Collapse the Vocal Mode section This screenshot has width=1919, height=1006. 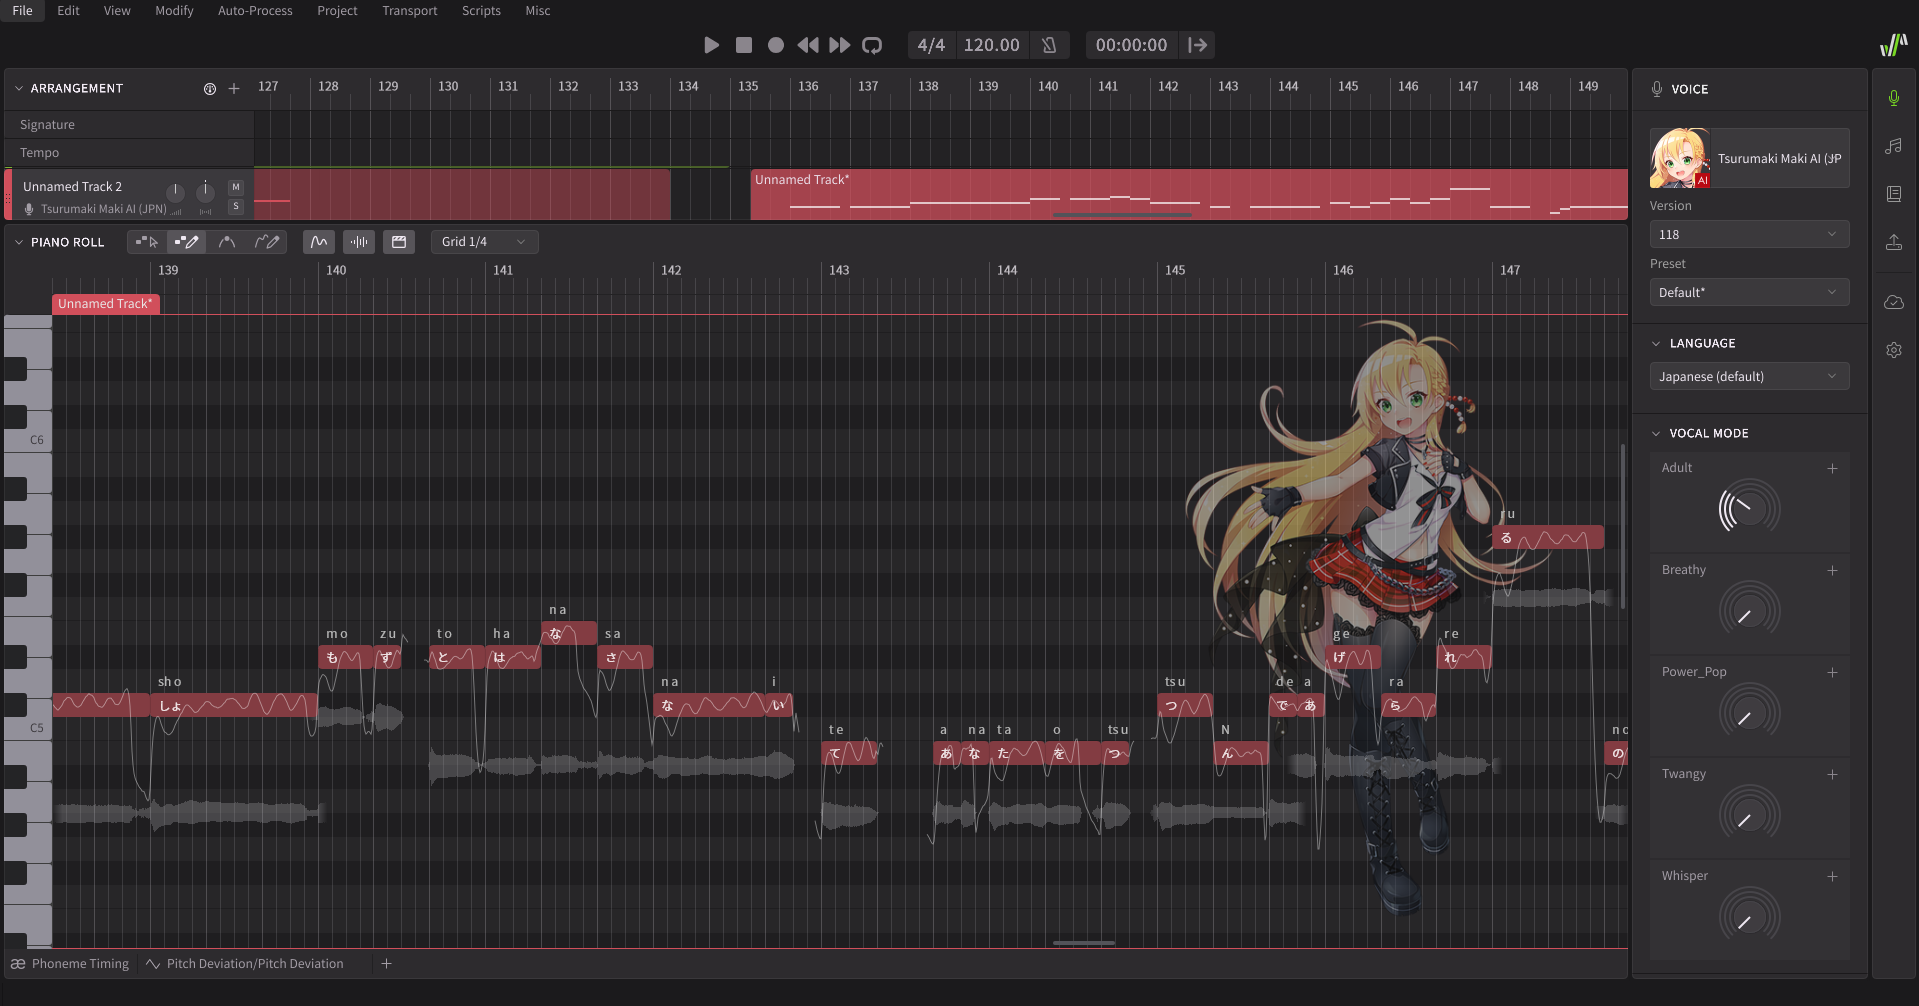coord(1656,433)
